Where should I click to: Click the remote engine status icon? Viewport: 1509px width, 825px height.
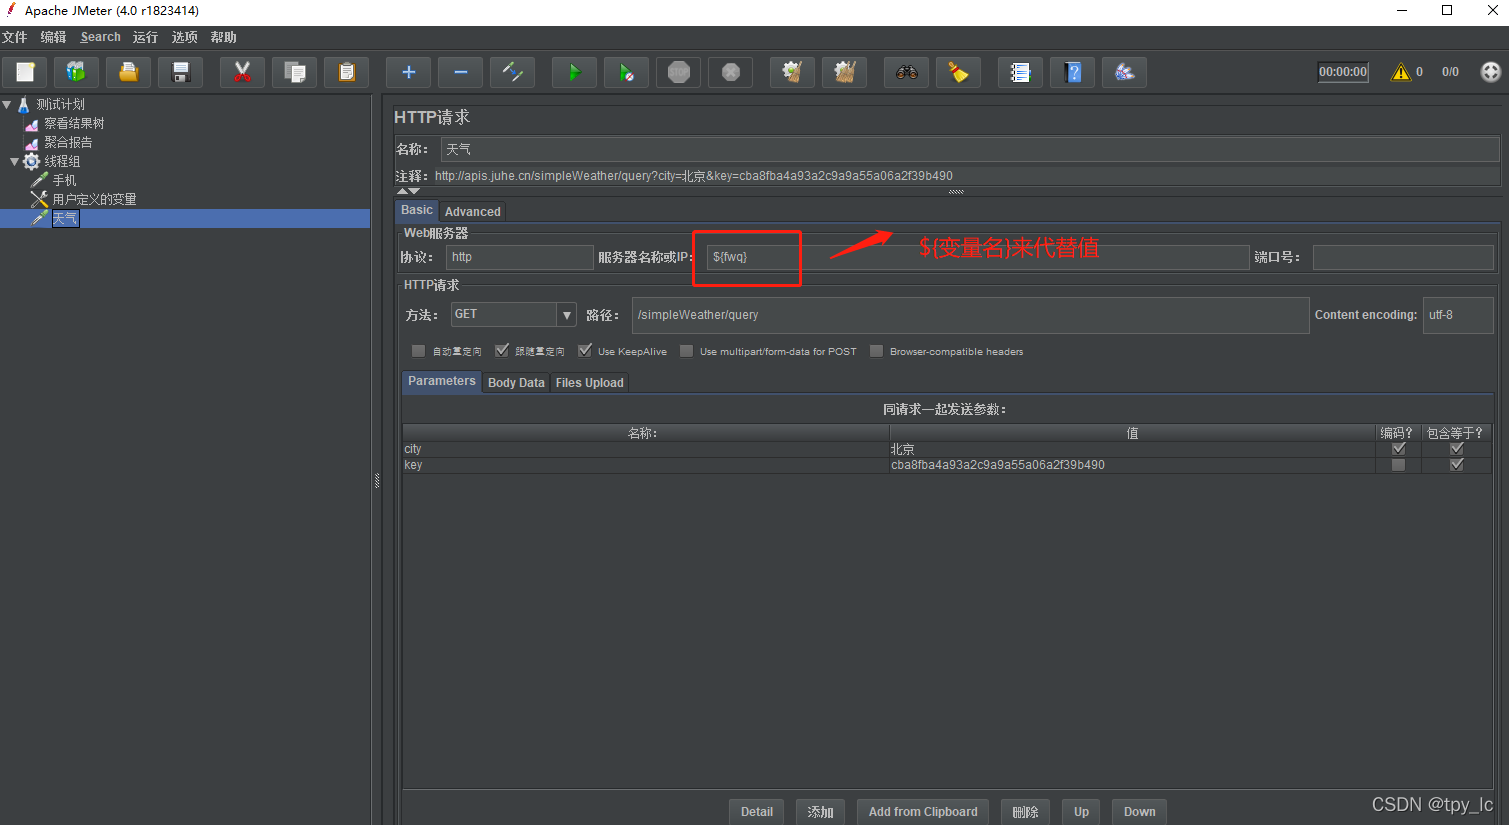point(1490,72)
